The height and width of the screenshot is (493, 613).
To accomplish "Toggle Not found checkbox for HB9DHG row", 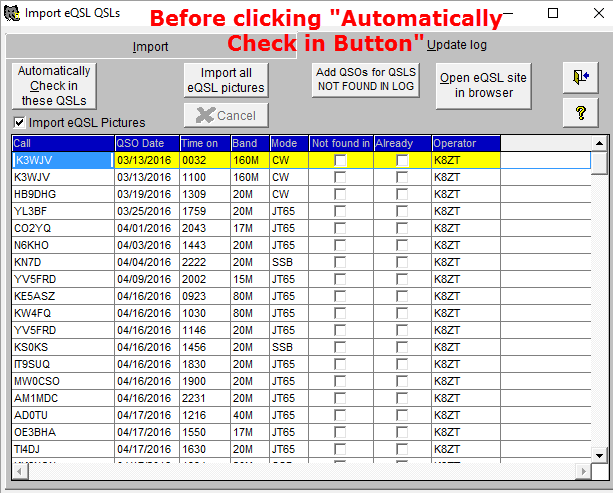I will click(x=340, y=194).
